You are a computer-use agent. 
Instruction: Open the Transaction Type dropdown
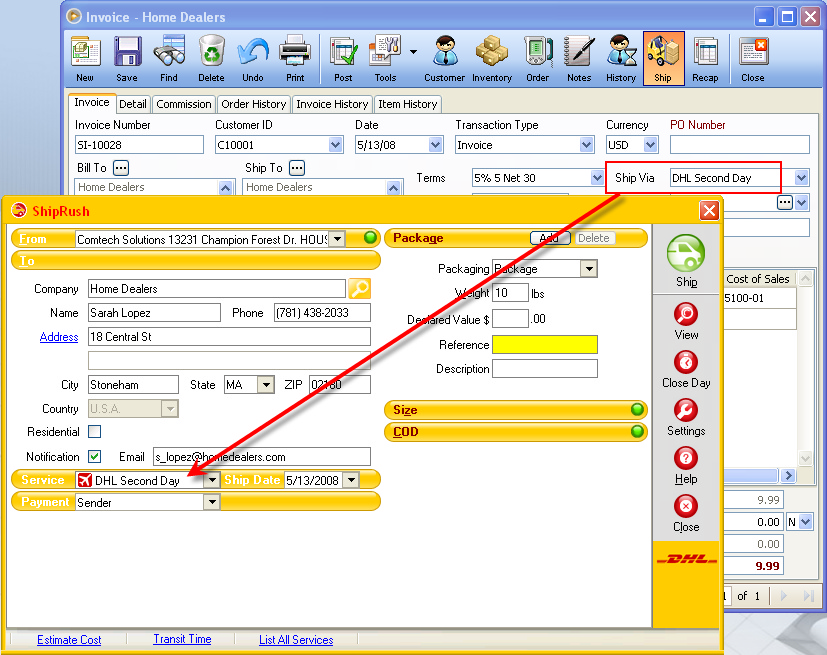tap(586, 145)
